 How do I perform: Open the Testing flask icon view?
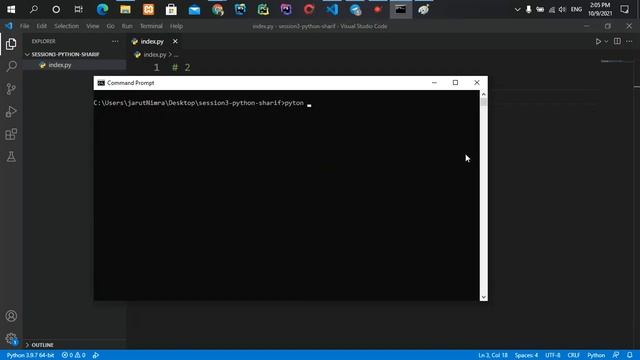(x=11, y=157)
